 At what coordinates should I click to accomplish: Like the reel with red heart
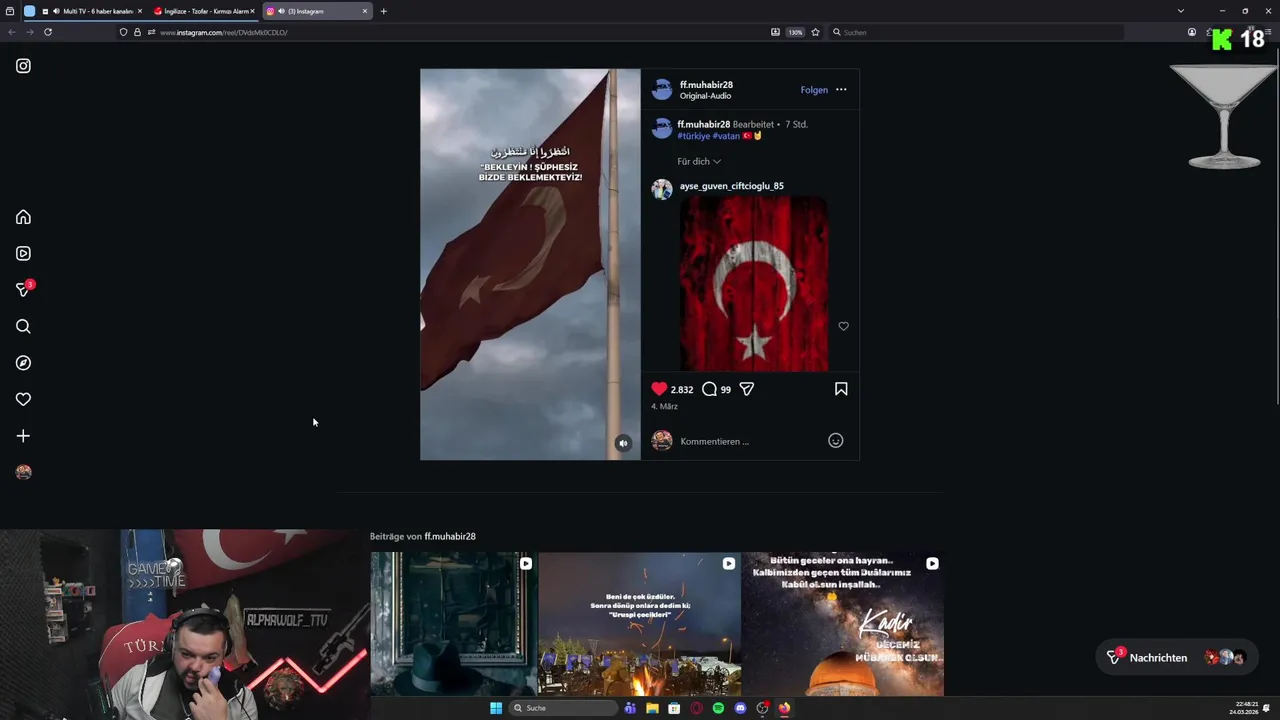pos(659,389)
